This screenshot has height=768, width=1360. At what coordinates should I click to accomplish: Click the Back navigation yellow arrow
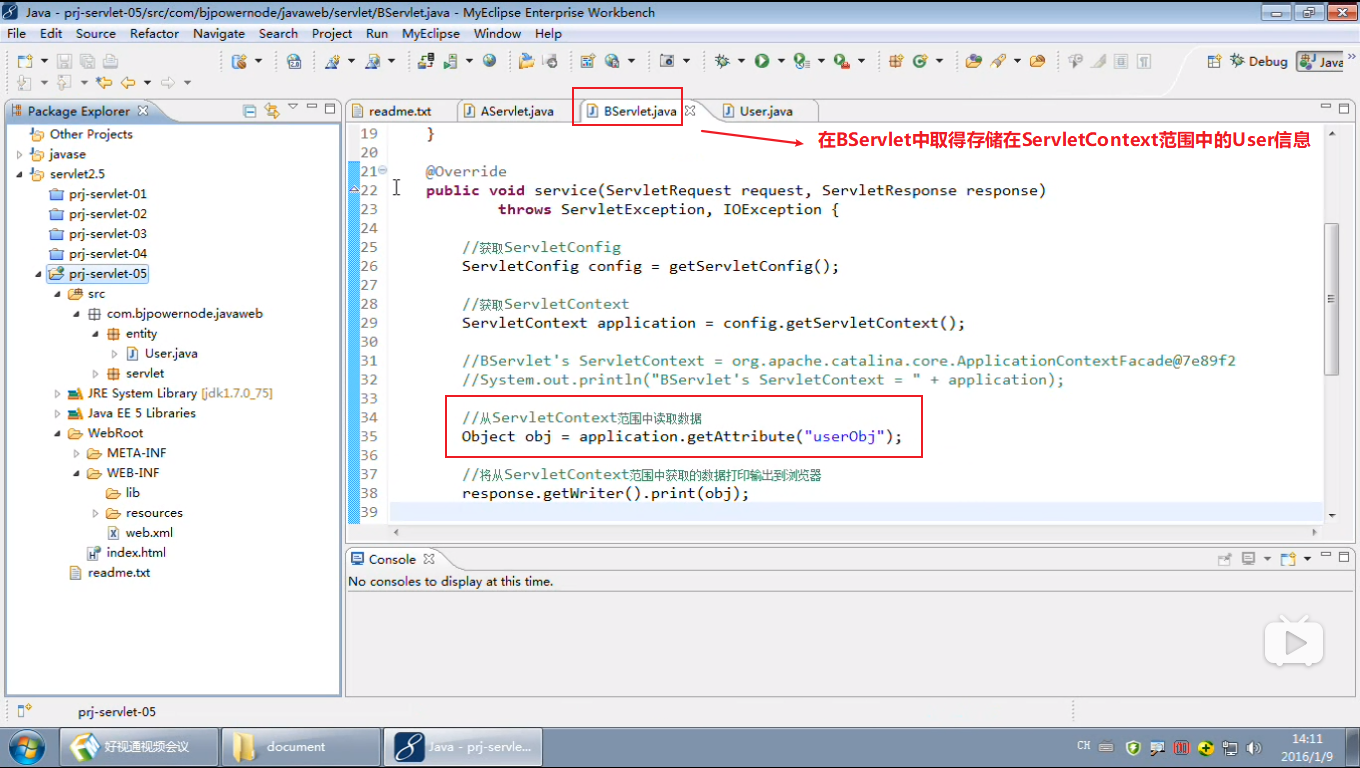(128, 83)
